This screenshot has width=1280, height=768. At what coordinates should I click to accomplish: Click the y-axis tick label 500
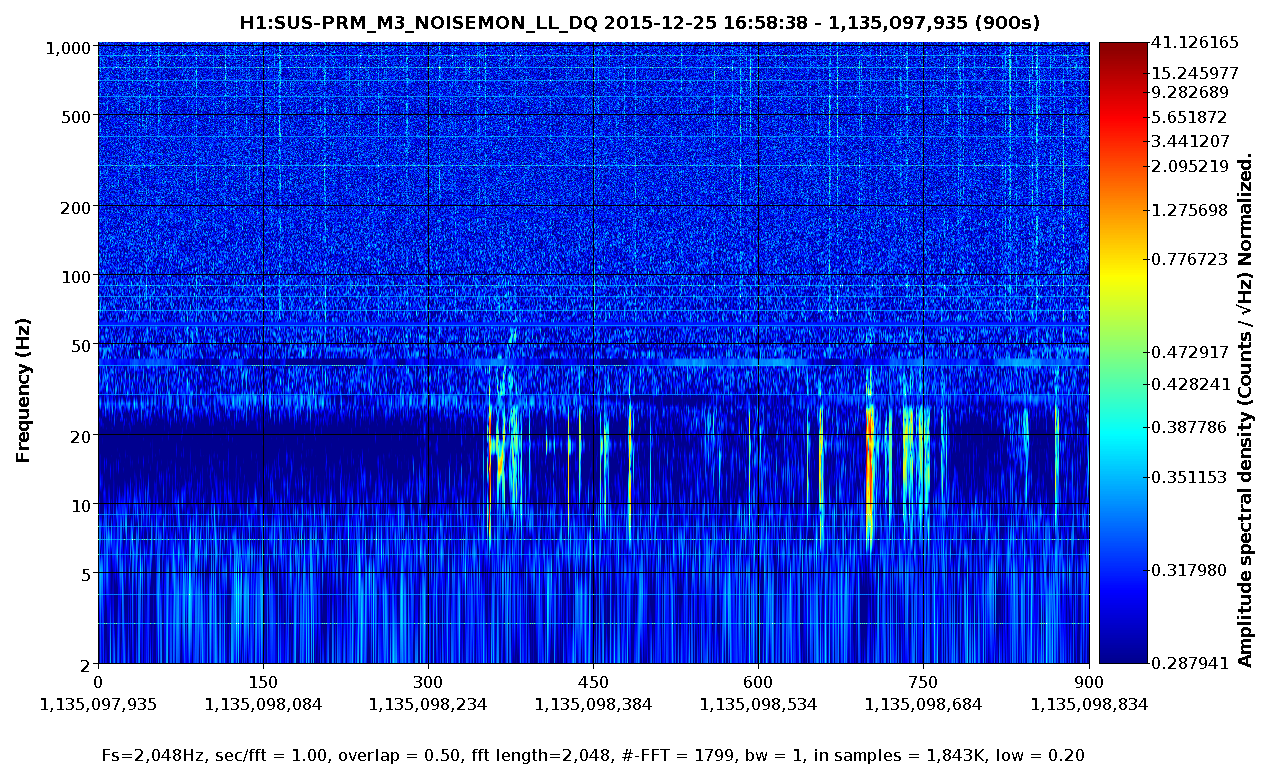pos(78,115)
